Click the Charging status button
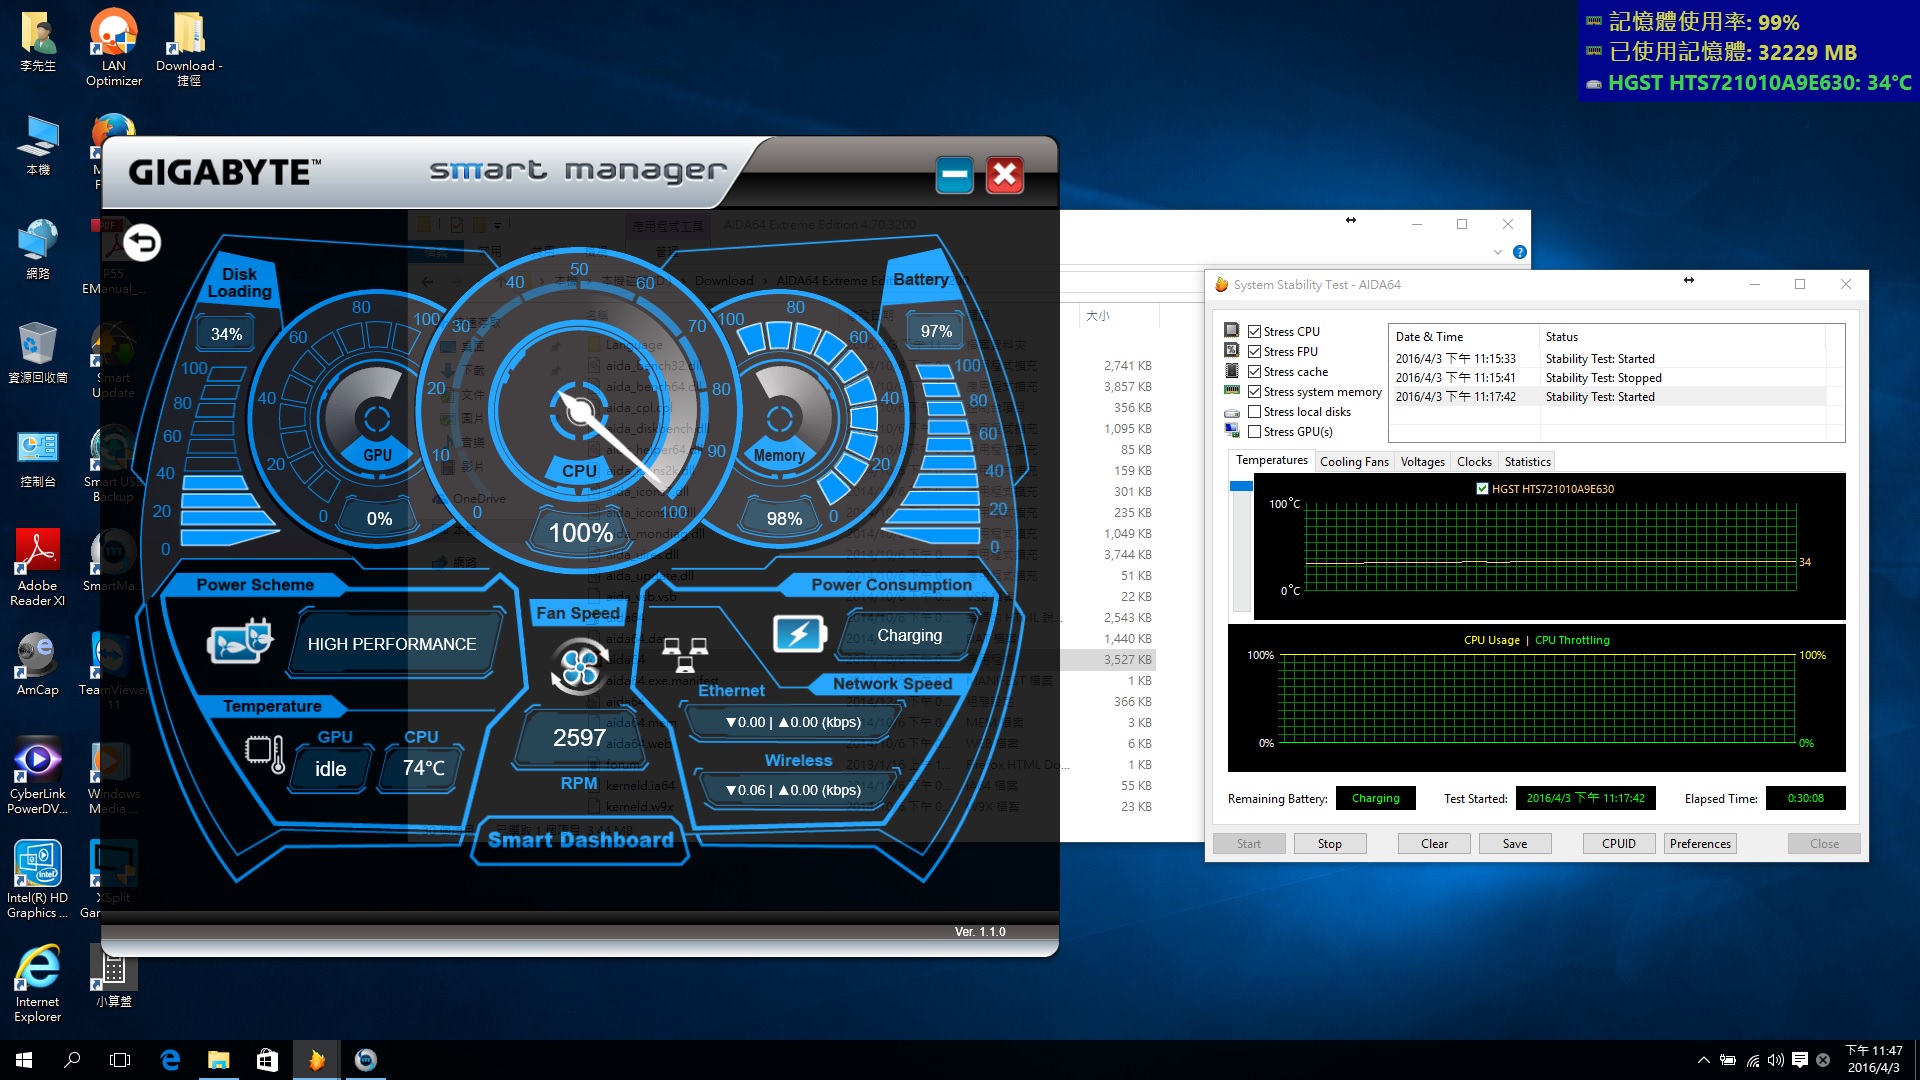 tap(909, 635)
